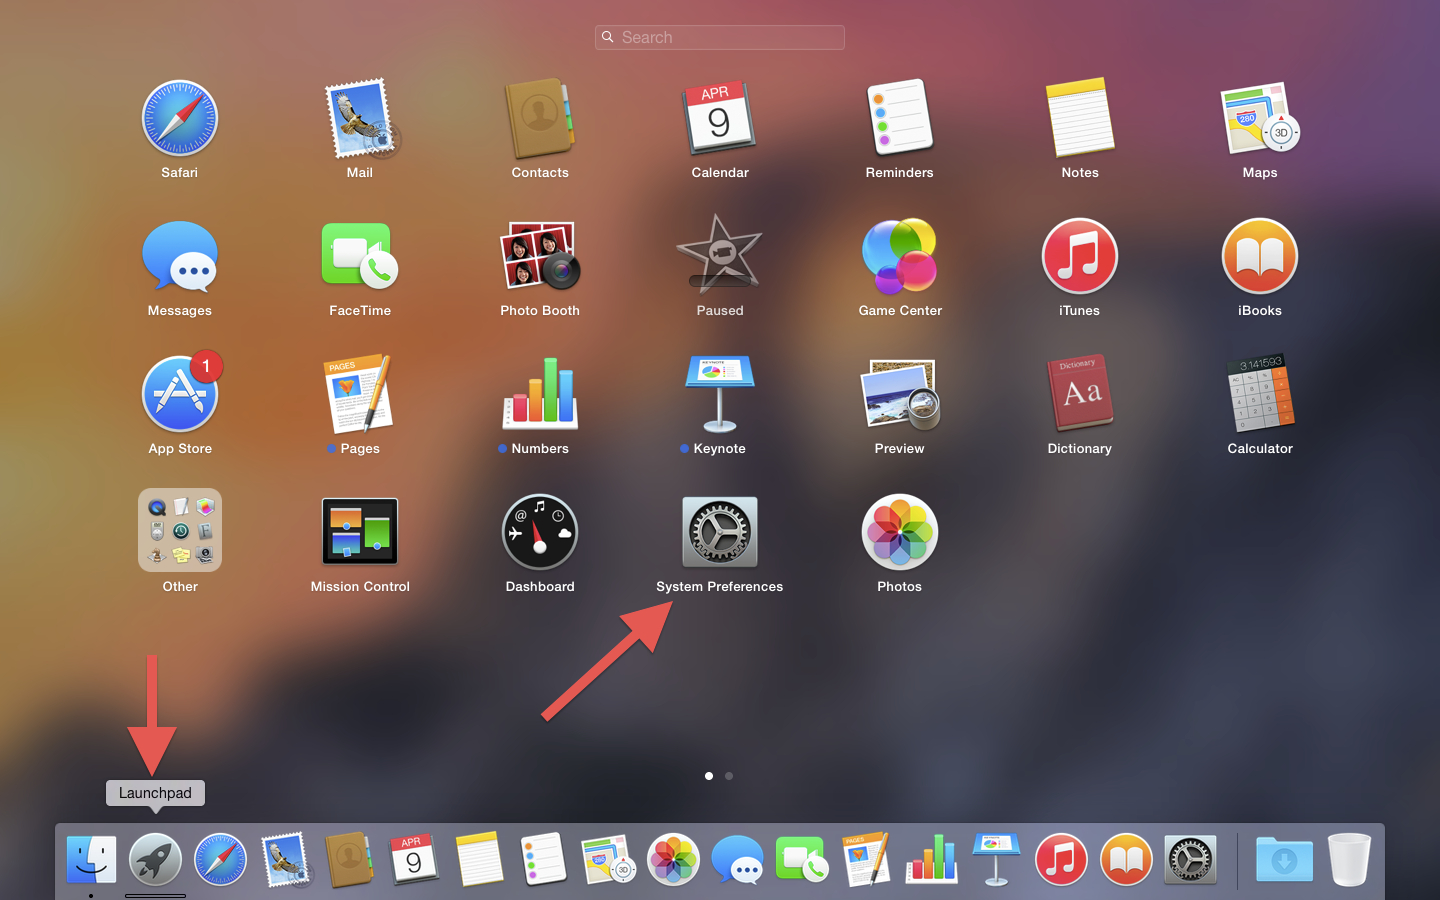Open Maps from the Dock
The image size is (1440, 900).
click(x=608, y=859)
